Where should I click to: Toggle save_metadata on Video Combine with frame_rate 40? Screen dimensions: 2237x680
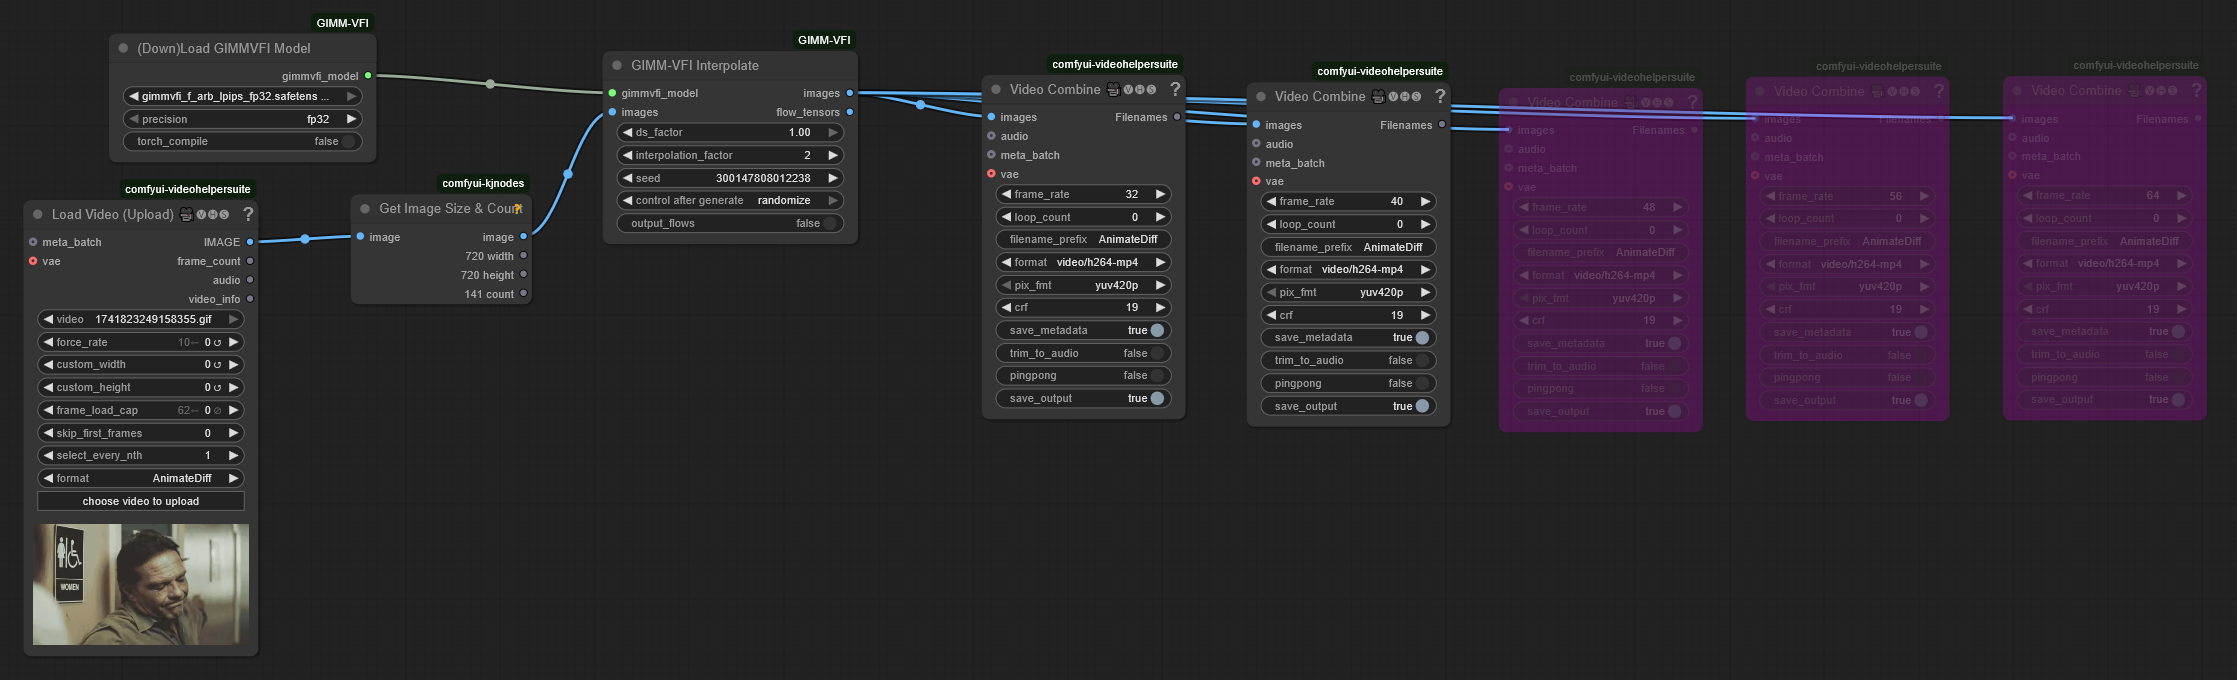click(1348, 337)
